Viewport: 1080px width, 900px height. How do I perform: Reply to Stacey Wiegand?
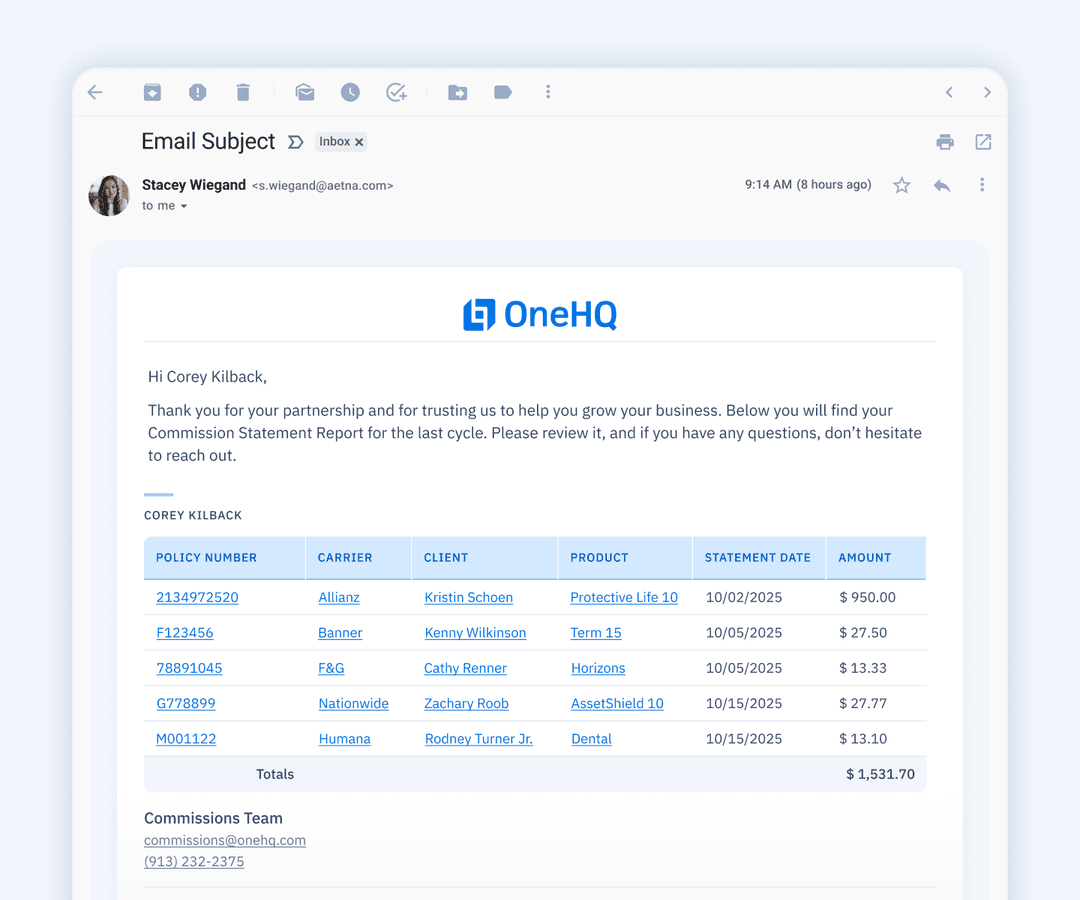(x=941, y=185)
